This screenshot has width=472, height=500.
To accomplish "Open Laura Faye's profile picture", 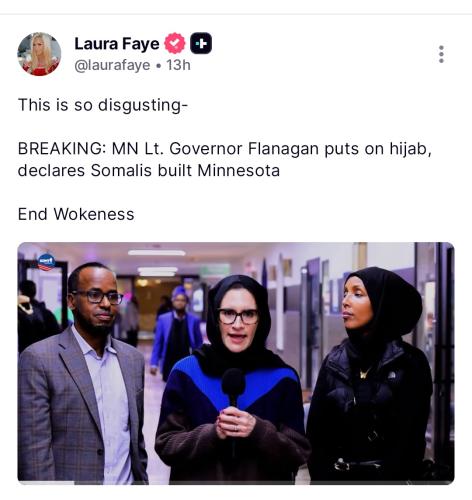I will [39, 54].
